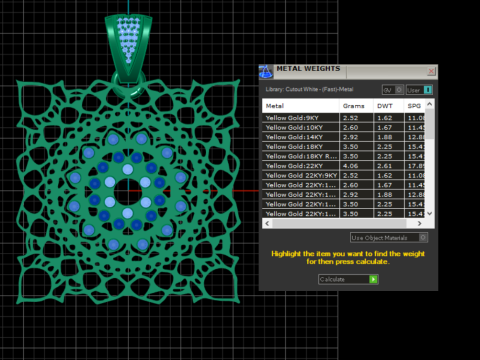Sort by the SPG column header

coord(414,106)
